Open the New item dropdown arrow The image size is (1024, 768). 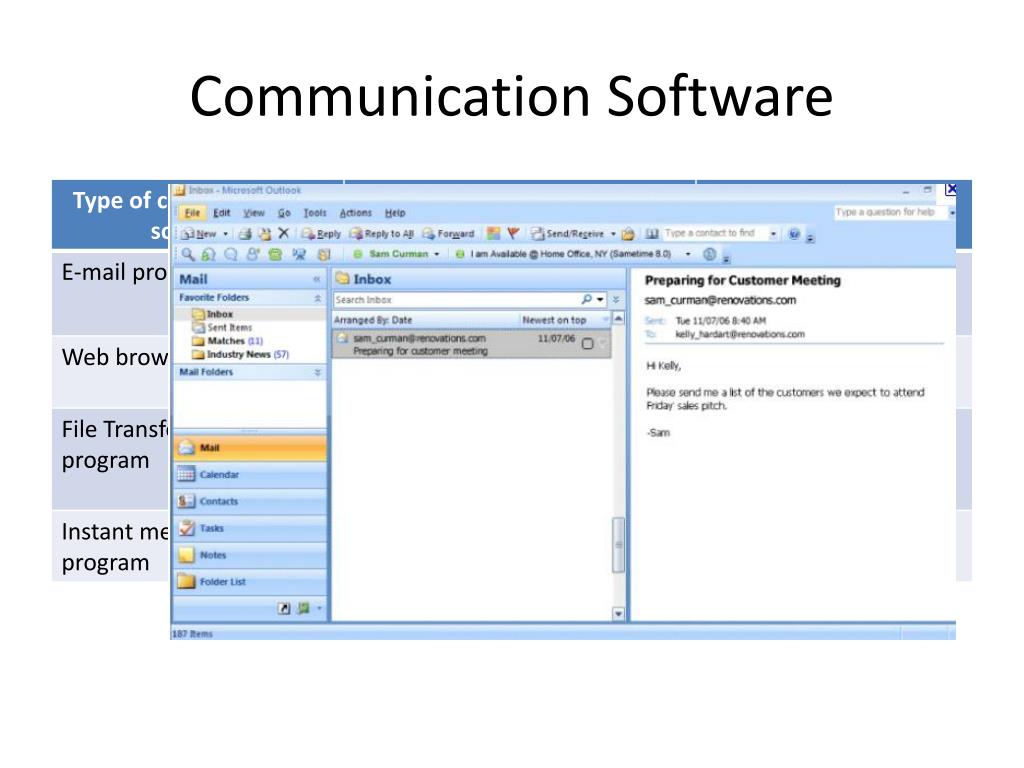226,234
